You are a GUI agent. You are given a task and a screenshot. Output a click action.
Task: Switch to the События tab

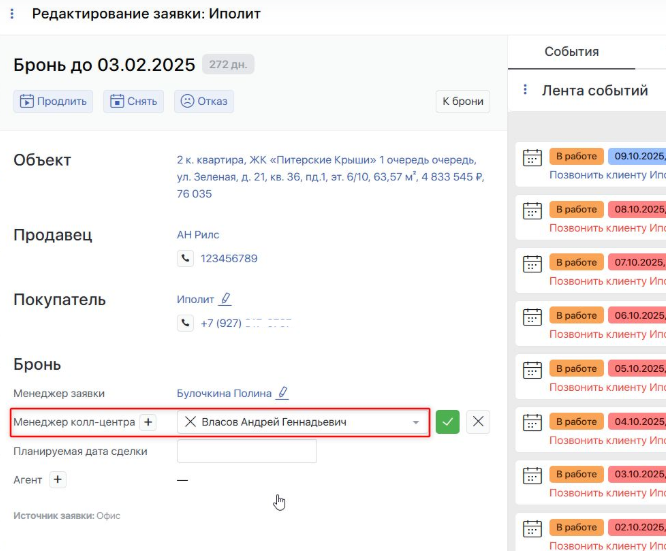571,52
